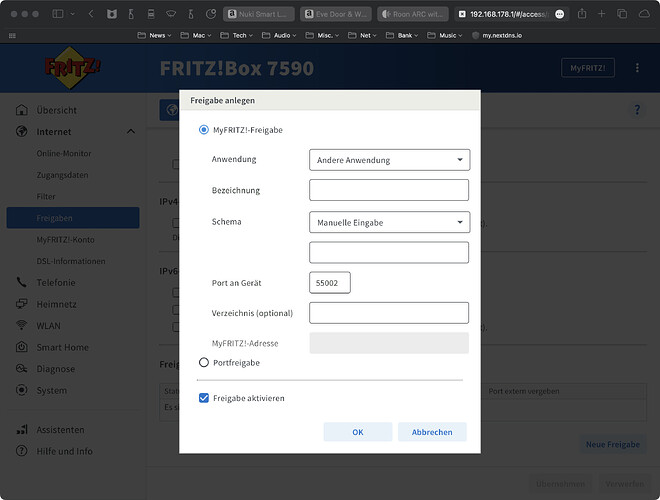The image size is (660, 500).
Task: Click the Internet globe icon
Action: point(21,131)
